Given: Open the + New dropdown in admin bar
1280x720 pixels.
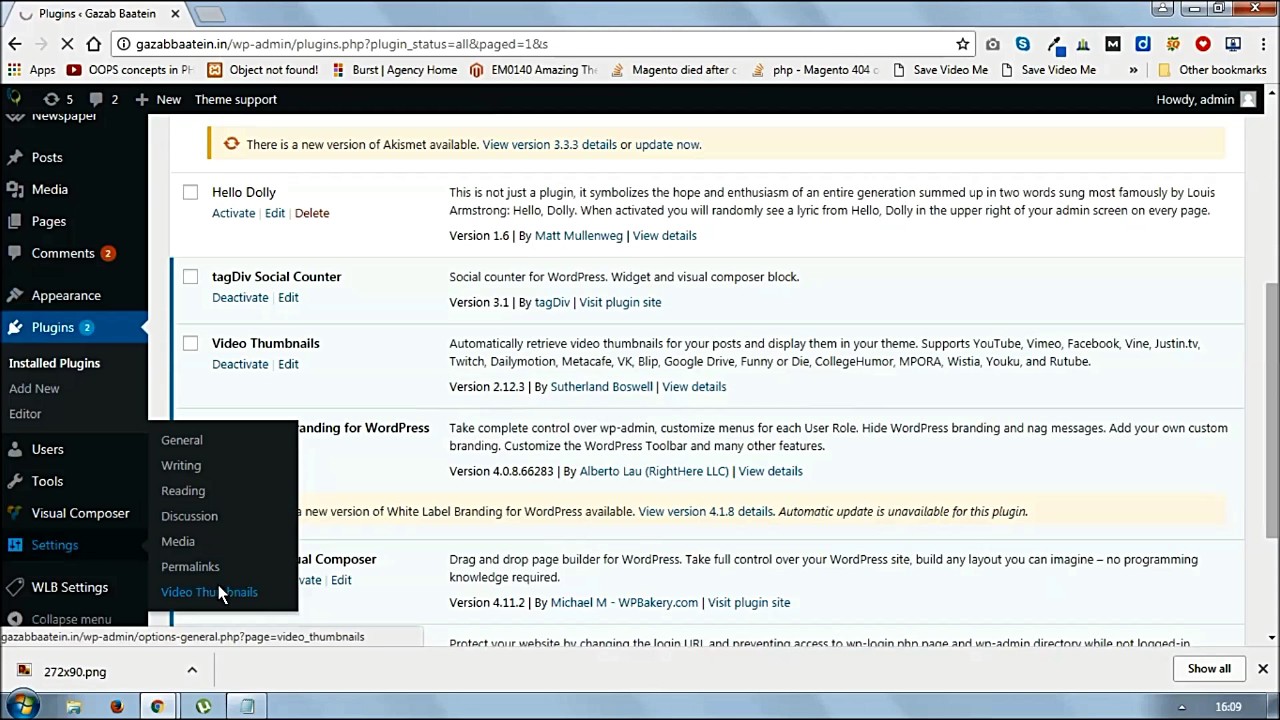Looking at the screenshot, I should [x=158, y=99].
